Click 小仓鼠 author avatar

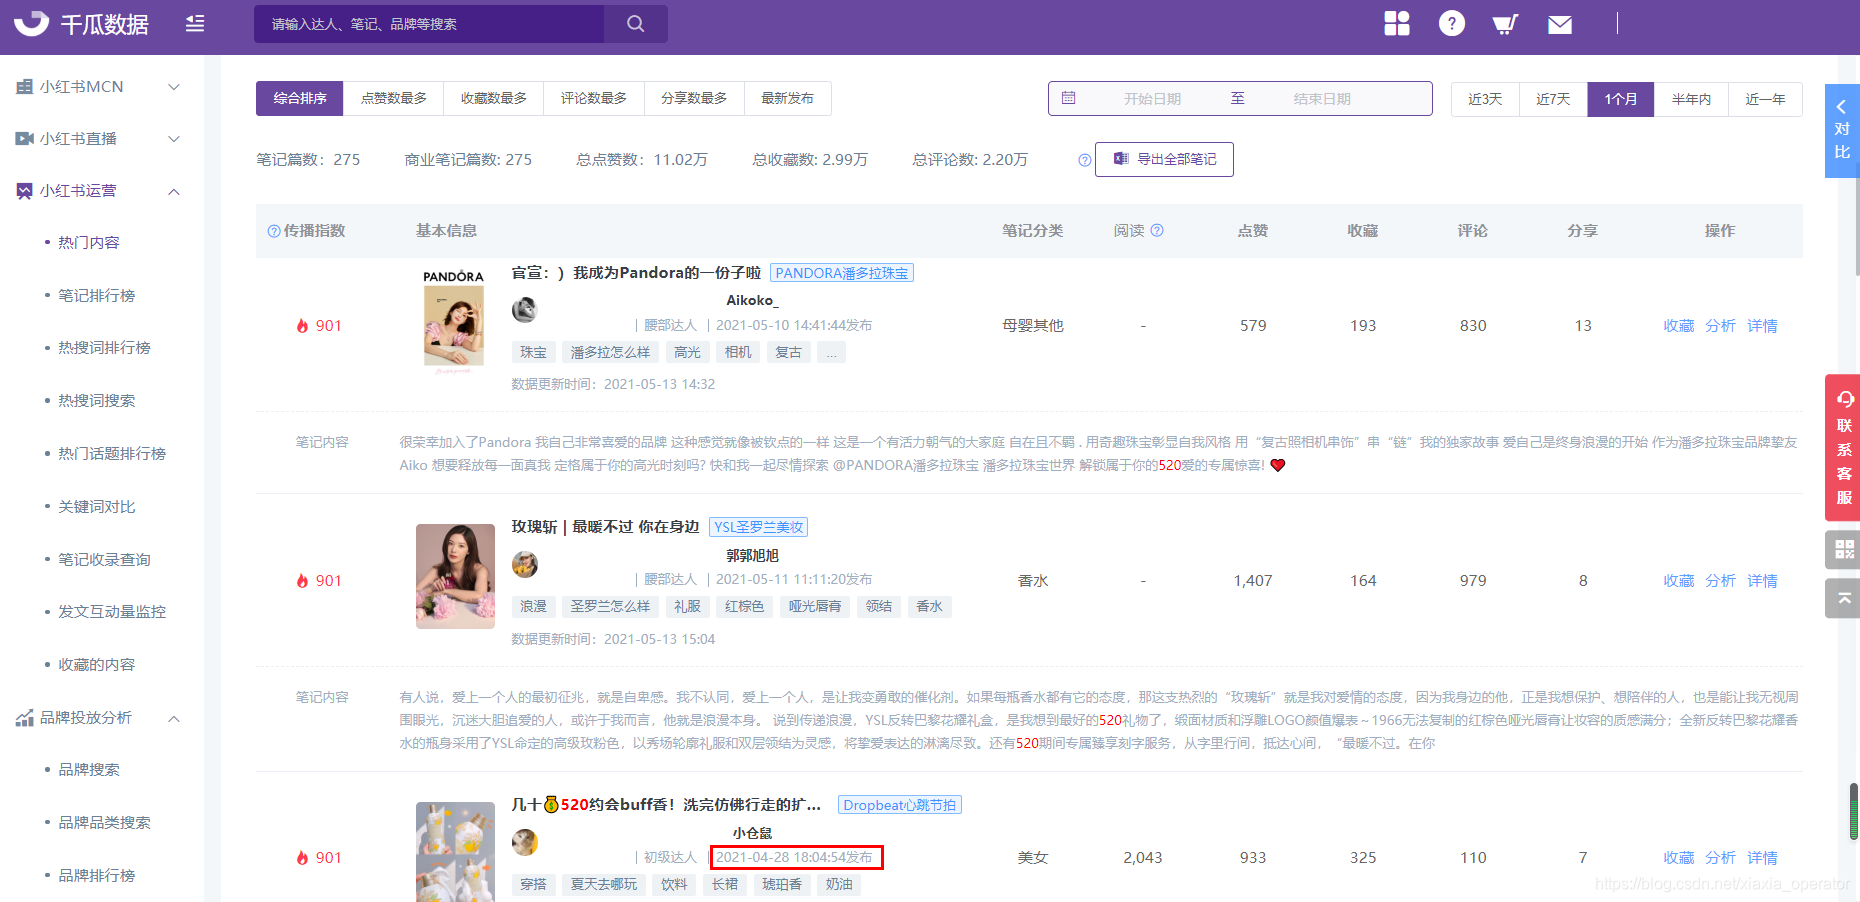pos(525,842)
